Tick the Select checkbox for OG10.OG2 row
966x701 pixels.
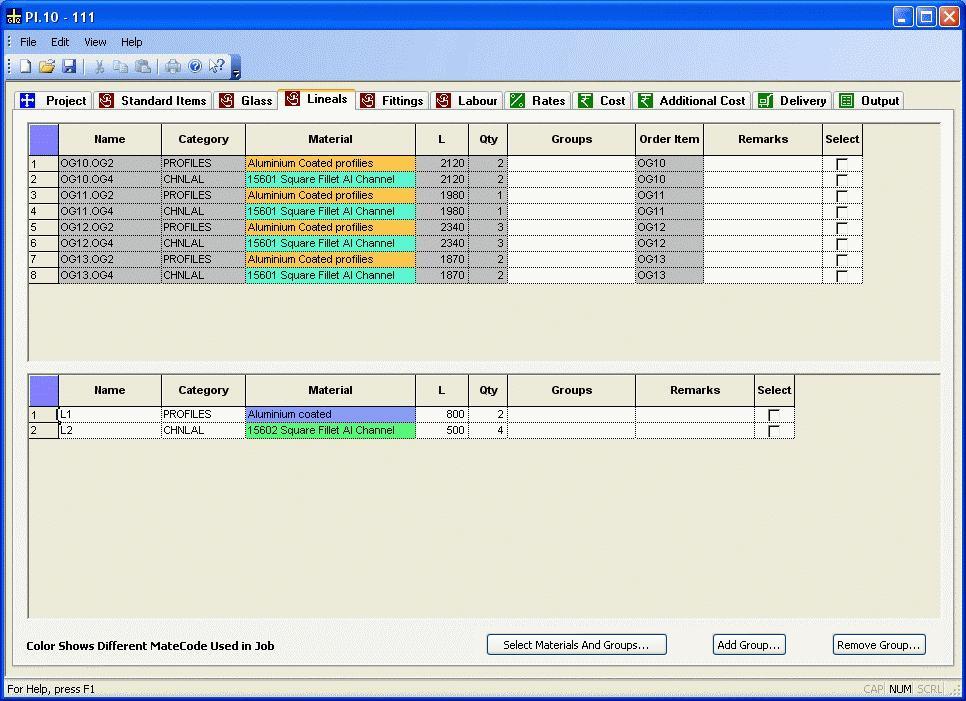[x=842, y=164]
